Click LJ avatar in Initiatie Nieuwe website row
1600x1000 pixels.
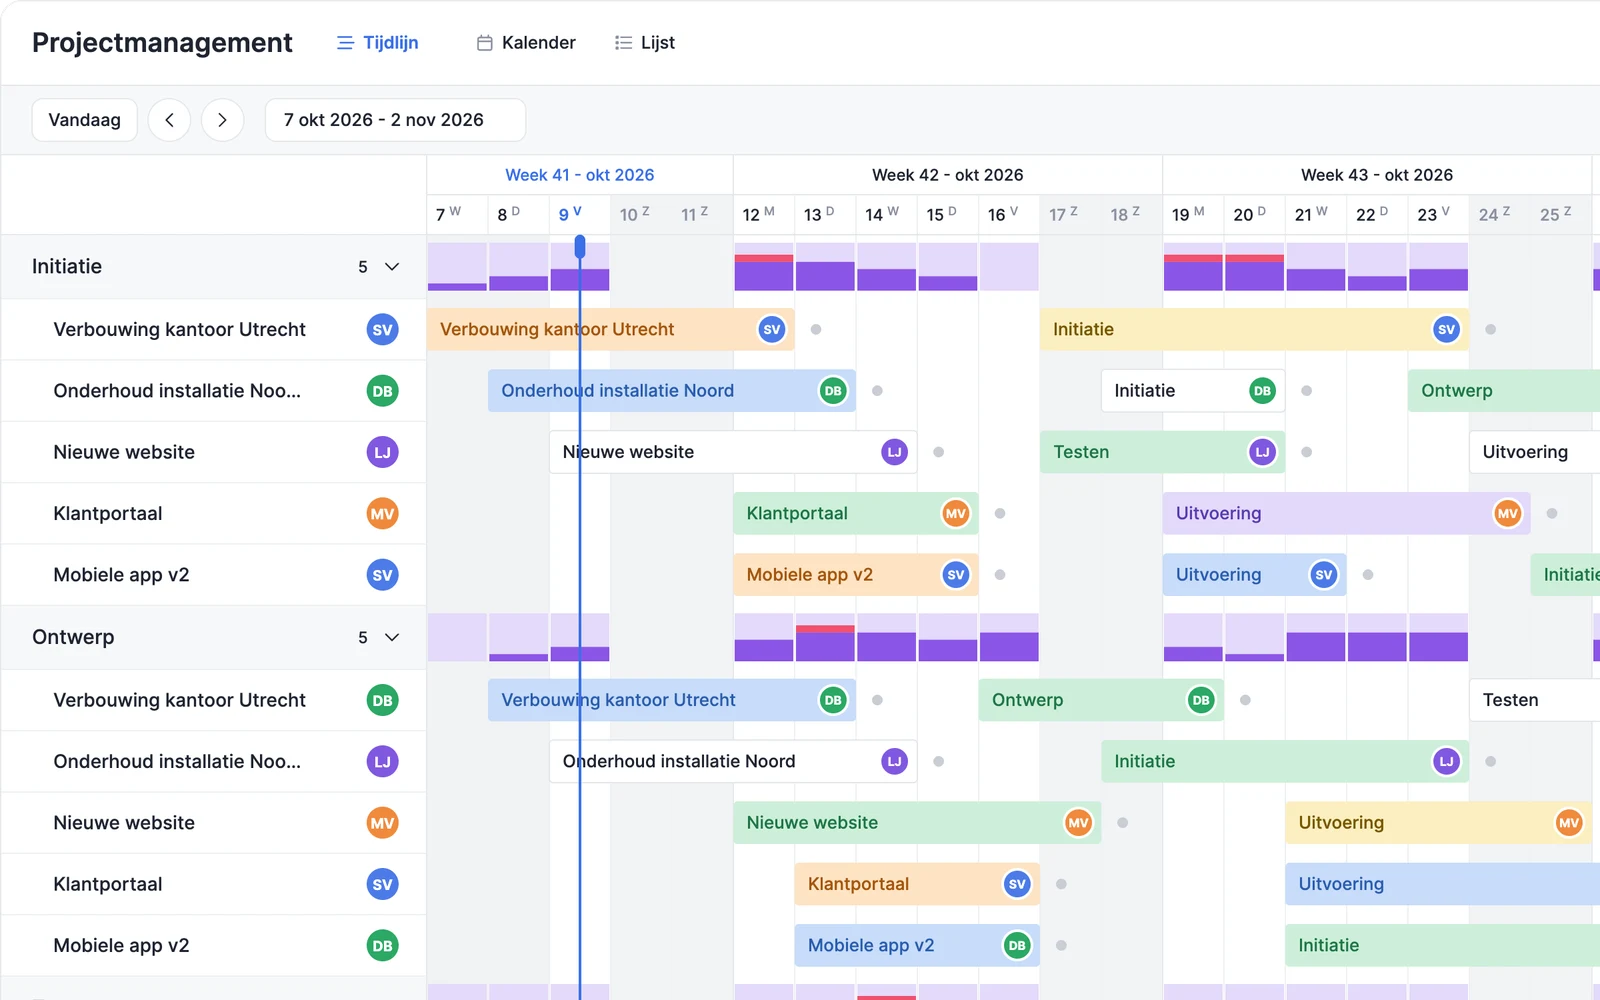(x=382, y=452)
